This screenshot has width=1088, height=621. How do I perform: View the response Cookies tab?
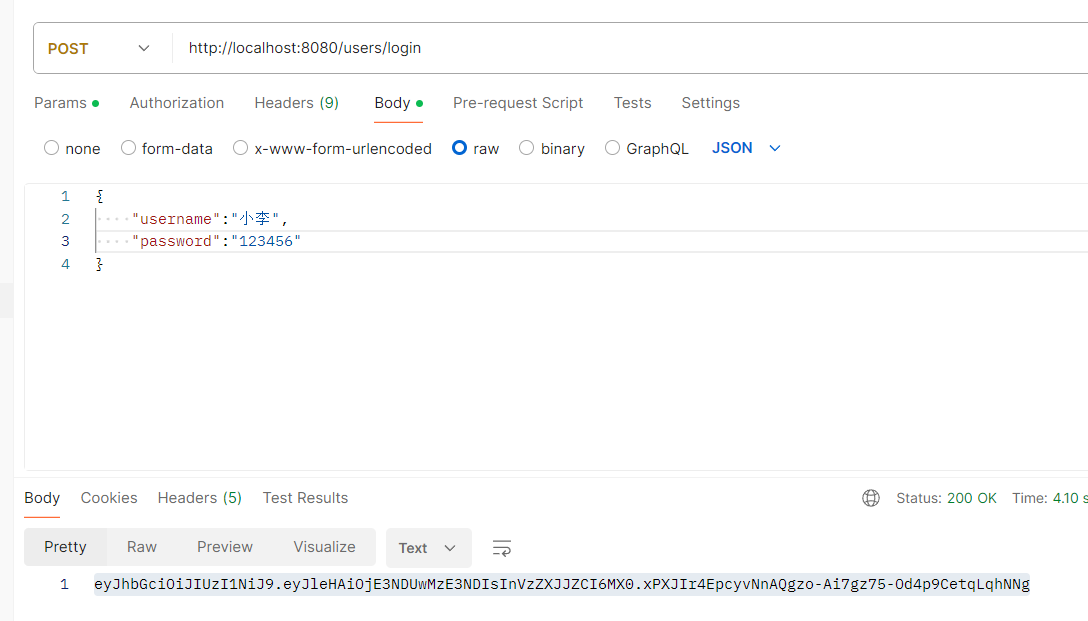coord(108,497)
